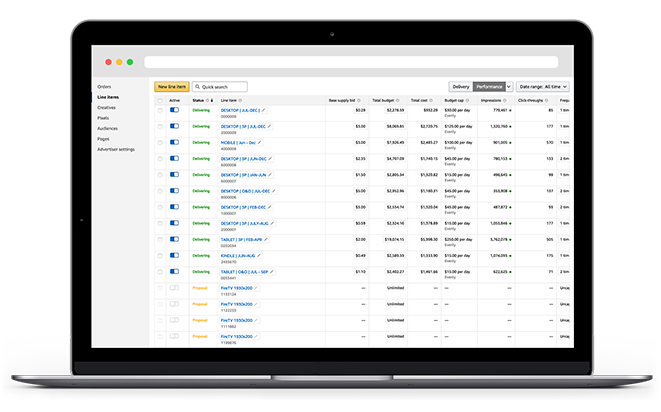661x412 pixels.
Task: Open FireTV 1930x200 link with ID 1111882
Action: [236, 320]
